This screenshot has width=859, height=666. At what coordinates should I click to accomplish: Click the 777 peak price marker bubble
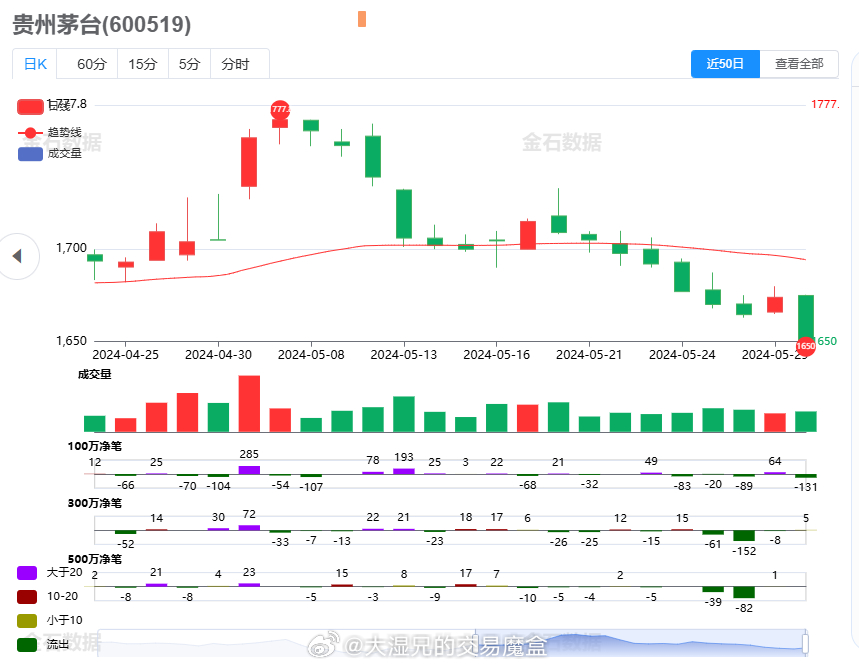pyautogui.click(x=279, y=109)
